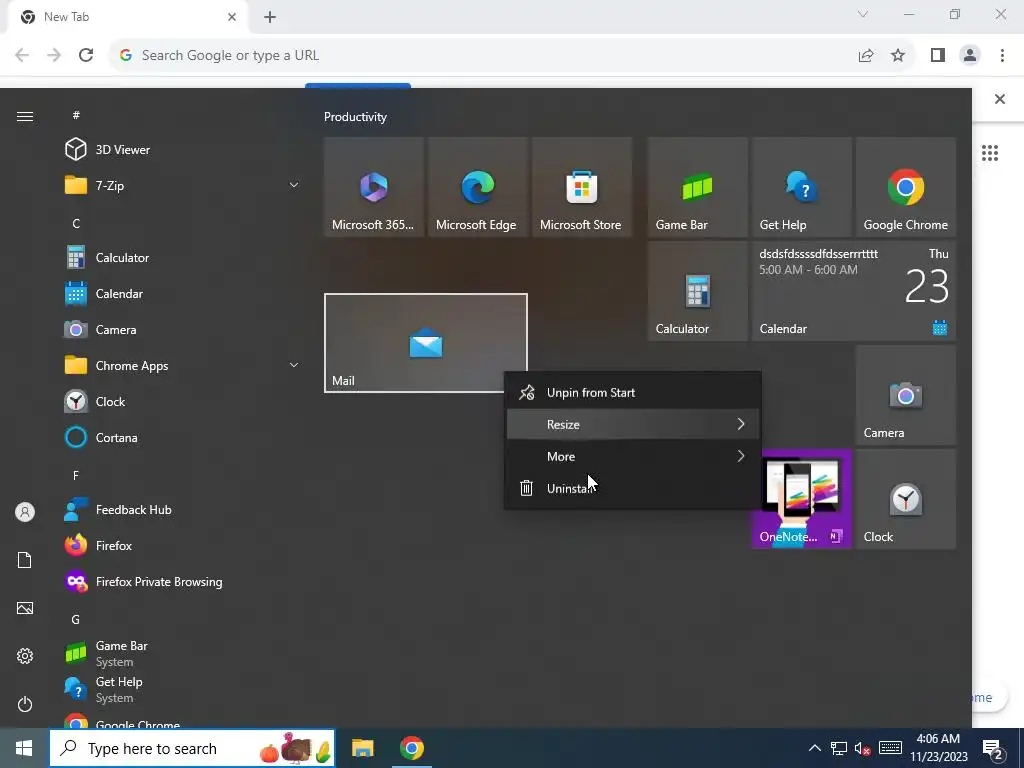Image resolution: width=1024 pixels, height=768 pixels.
Task: Open Settings gear in Start sidebar
Action: coord(25,656)
